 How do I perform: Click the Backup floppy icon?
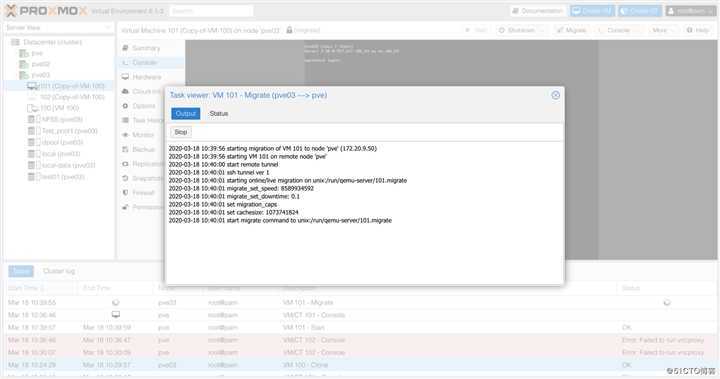coord(125,149)
